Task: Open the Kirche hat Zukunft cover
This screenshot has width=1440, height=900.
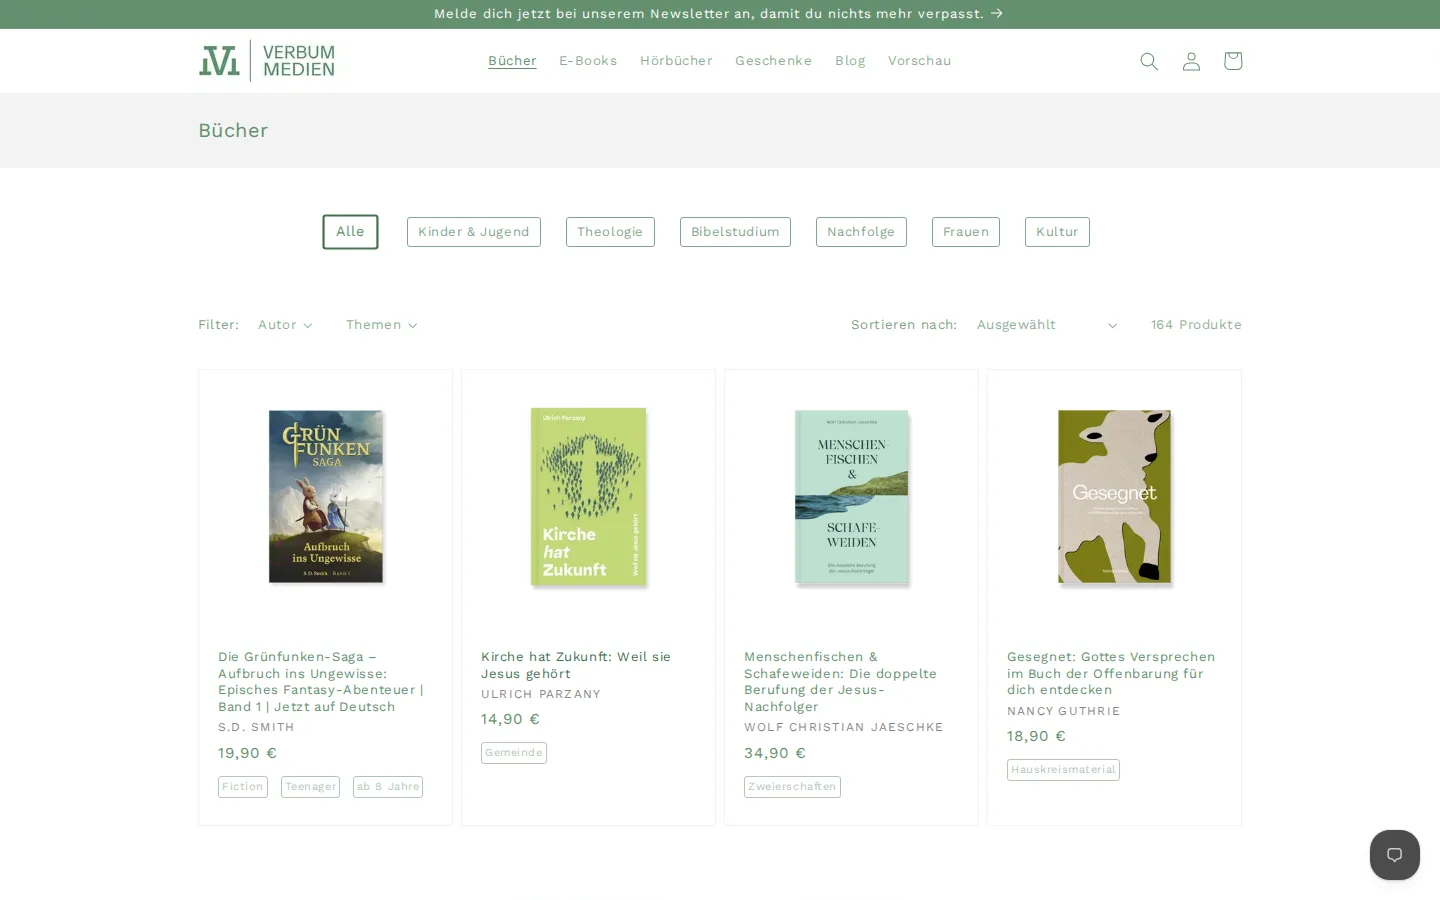Action: tap(589, 496)
